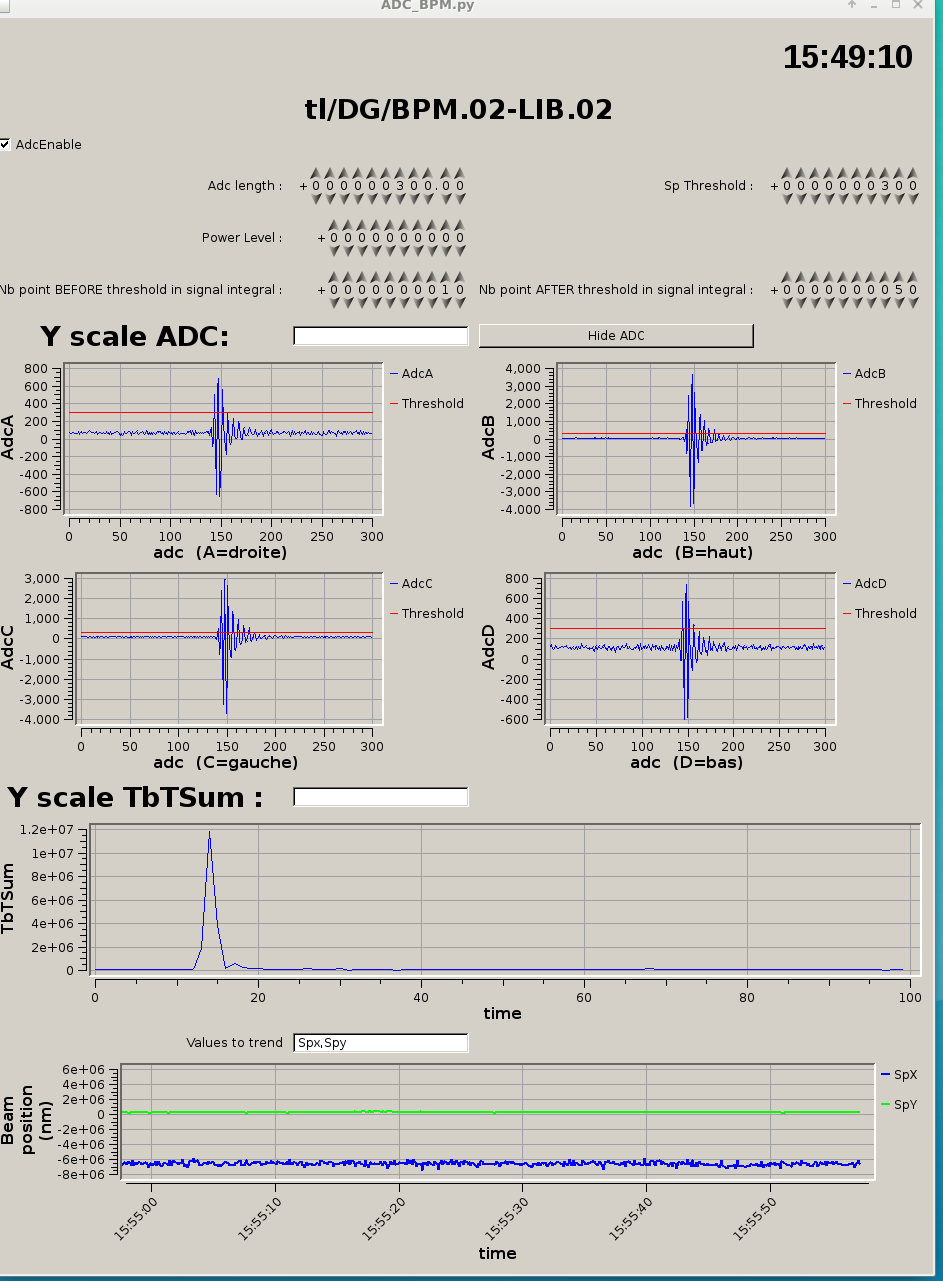Toggle the AdcEnable checkbox

click(x=6, y=145)
